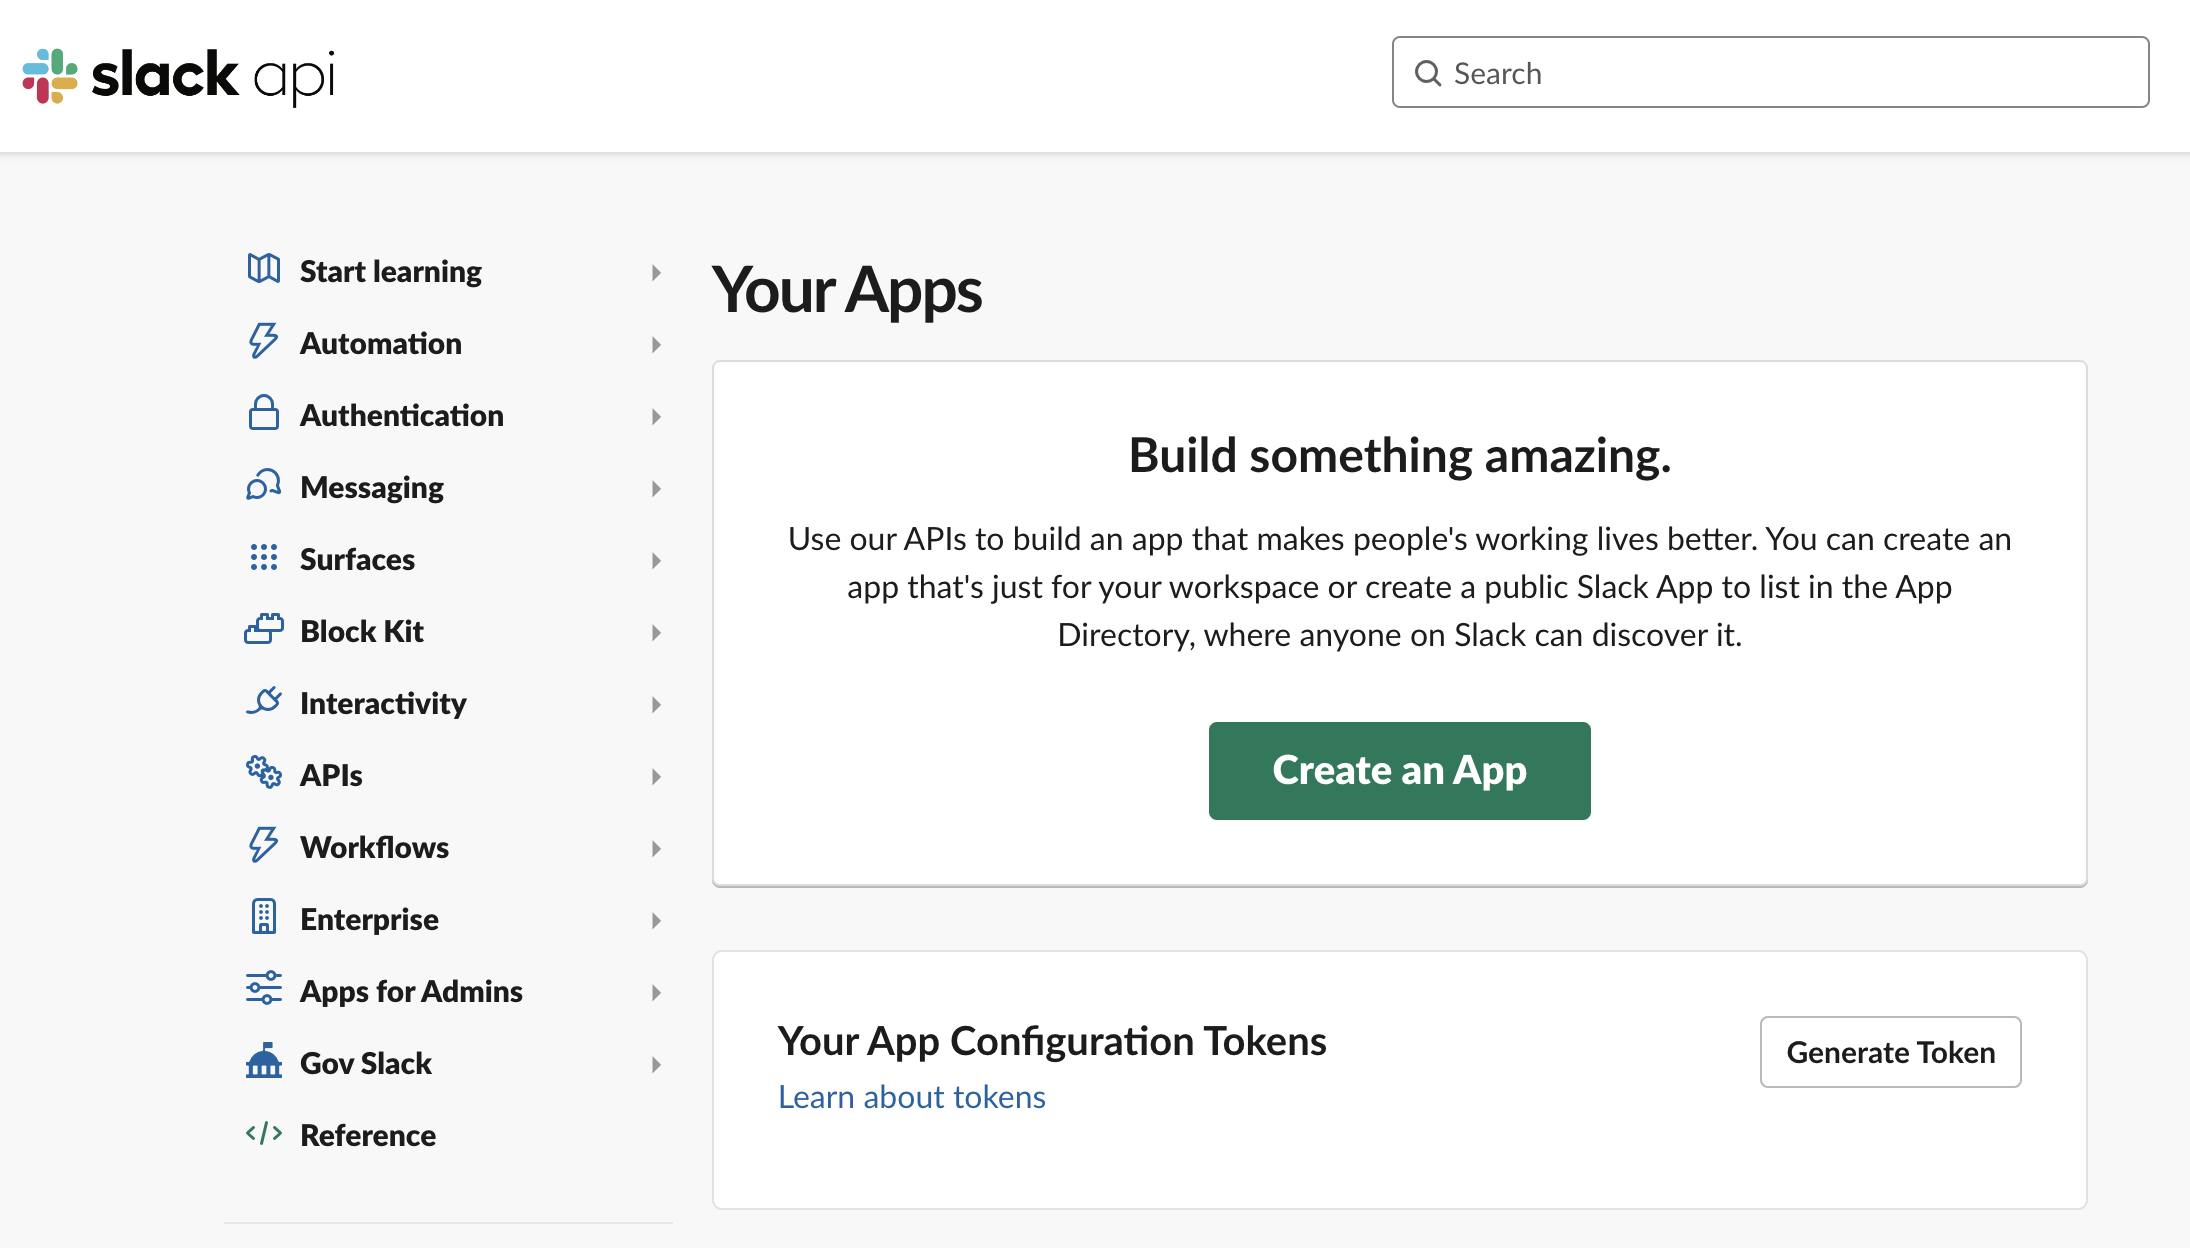Image resolution: width=2190 pixels, height=1248 pixels.
Task: Select the Authentication padlock icon
Action: 263,414
